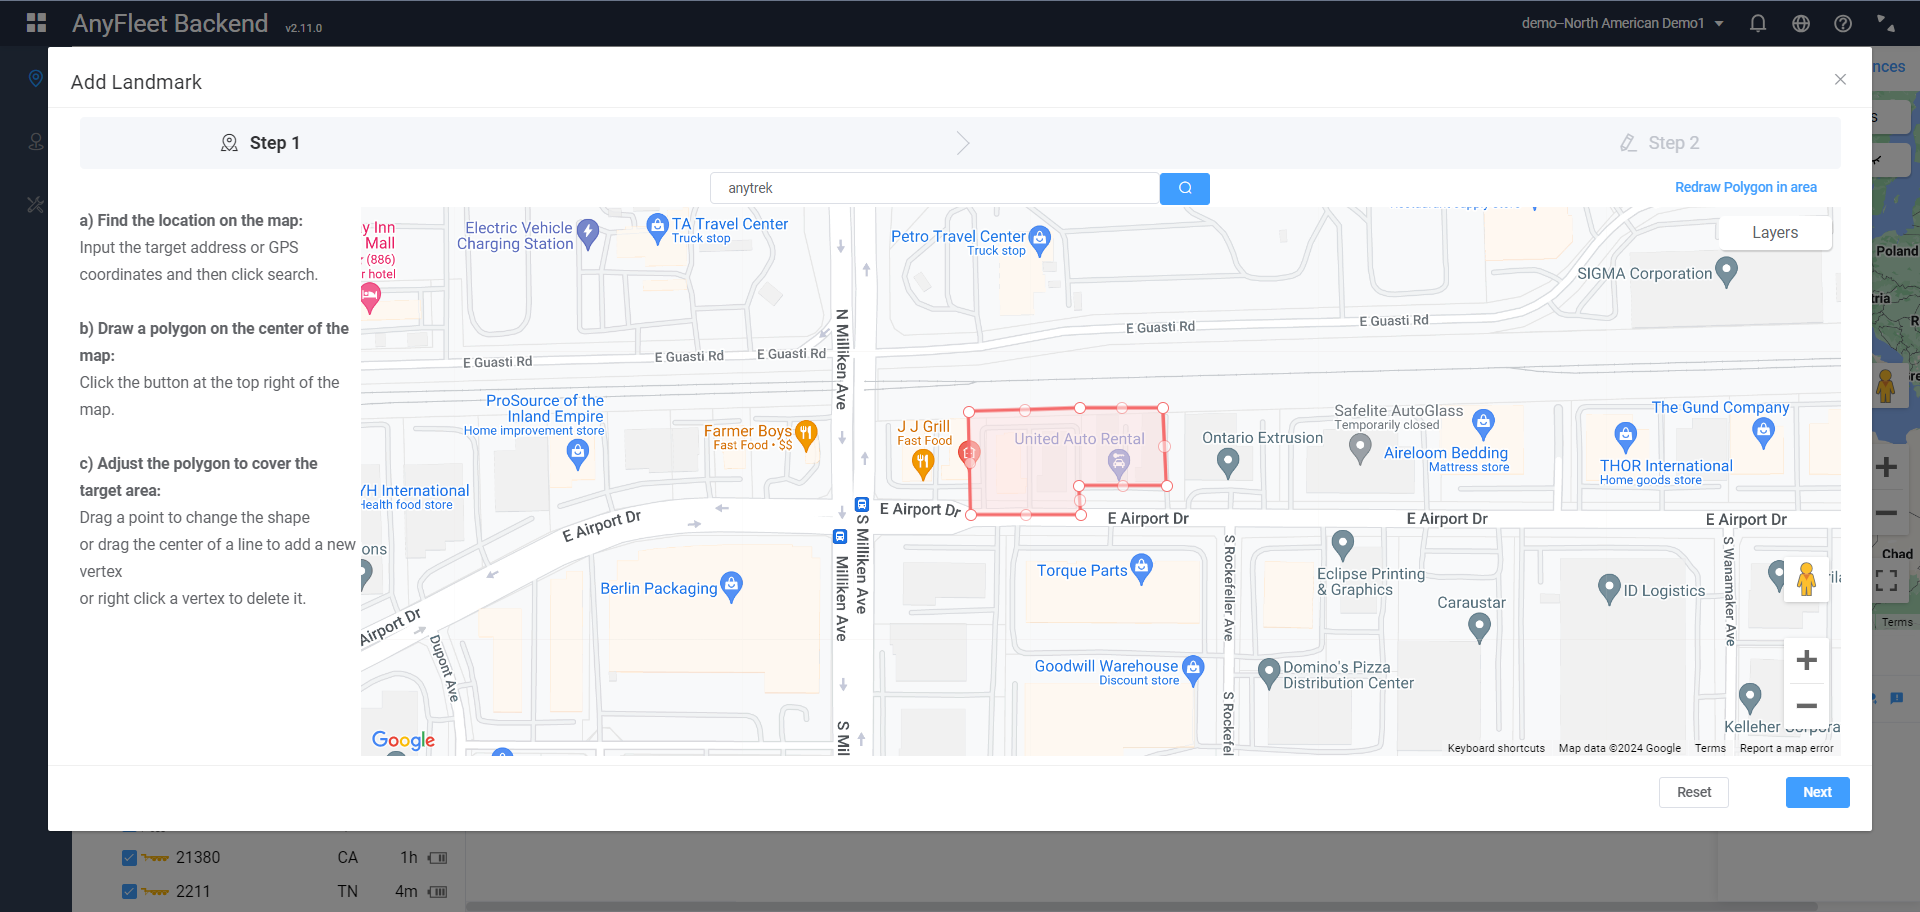Screen dimensions: 1920x912
Task: Click the tools icon in left sidebar
Action: (x=36, y=205)
